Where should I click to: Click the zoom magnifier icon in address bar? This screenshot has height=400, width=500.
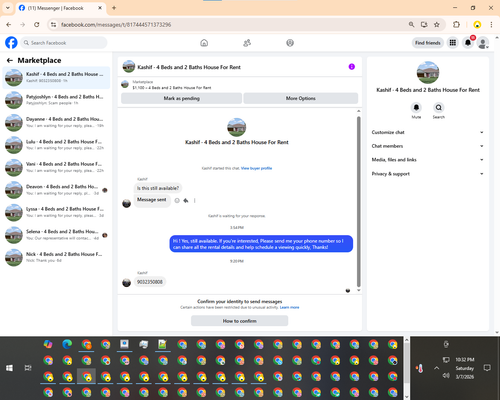412,24
